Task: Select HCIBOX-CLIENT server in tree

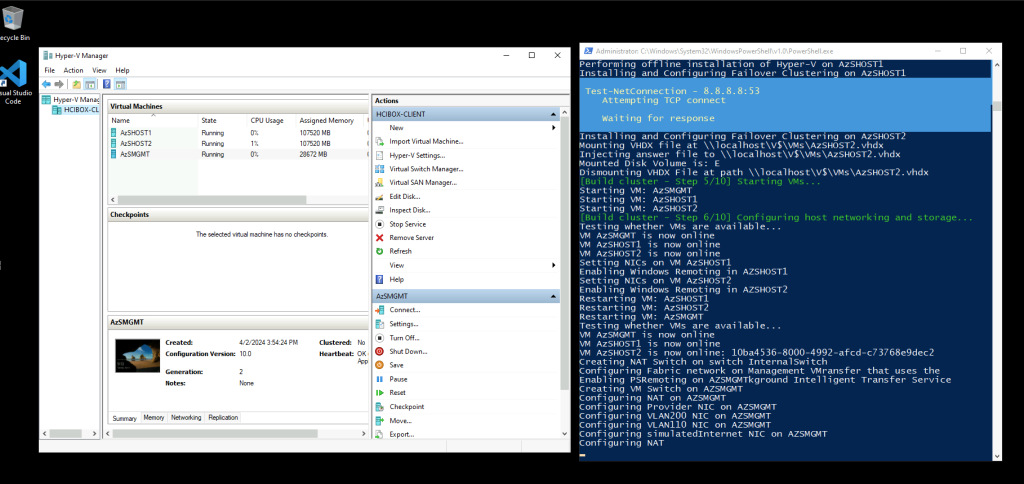Action: point(76,110)
